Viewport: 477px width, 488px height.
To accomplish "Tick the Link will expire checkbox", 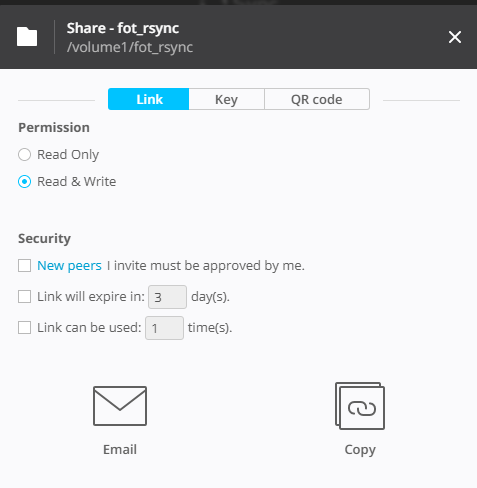I will coord(24,296).
